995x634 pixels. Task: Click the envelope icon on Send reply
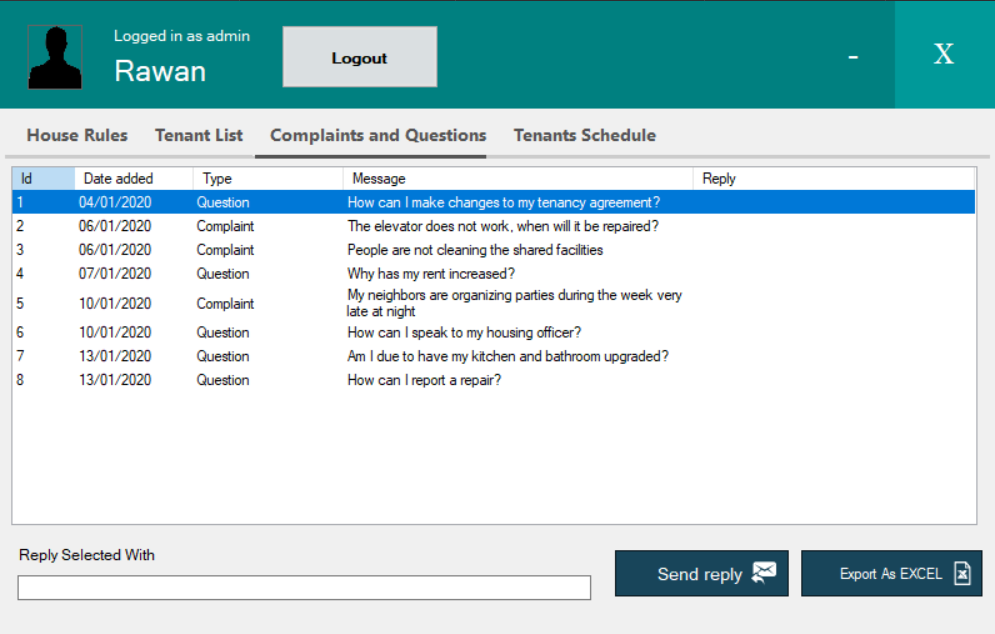[763, 572]
